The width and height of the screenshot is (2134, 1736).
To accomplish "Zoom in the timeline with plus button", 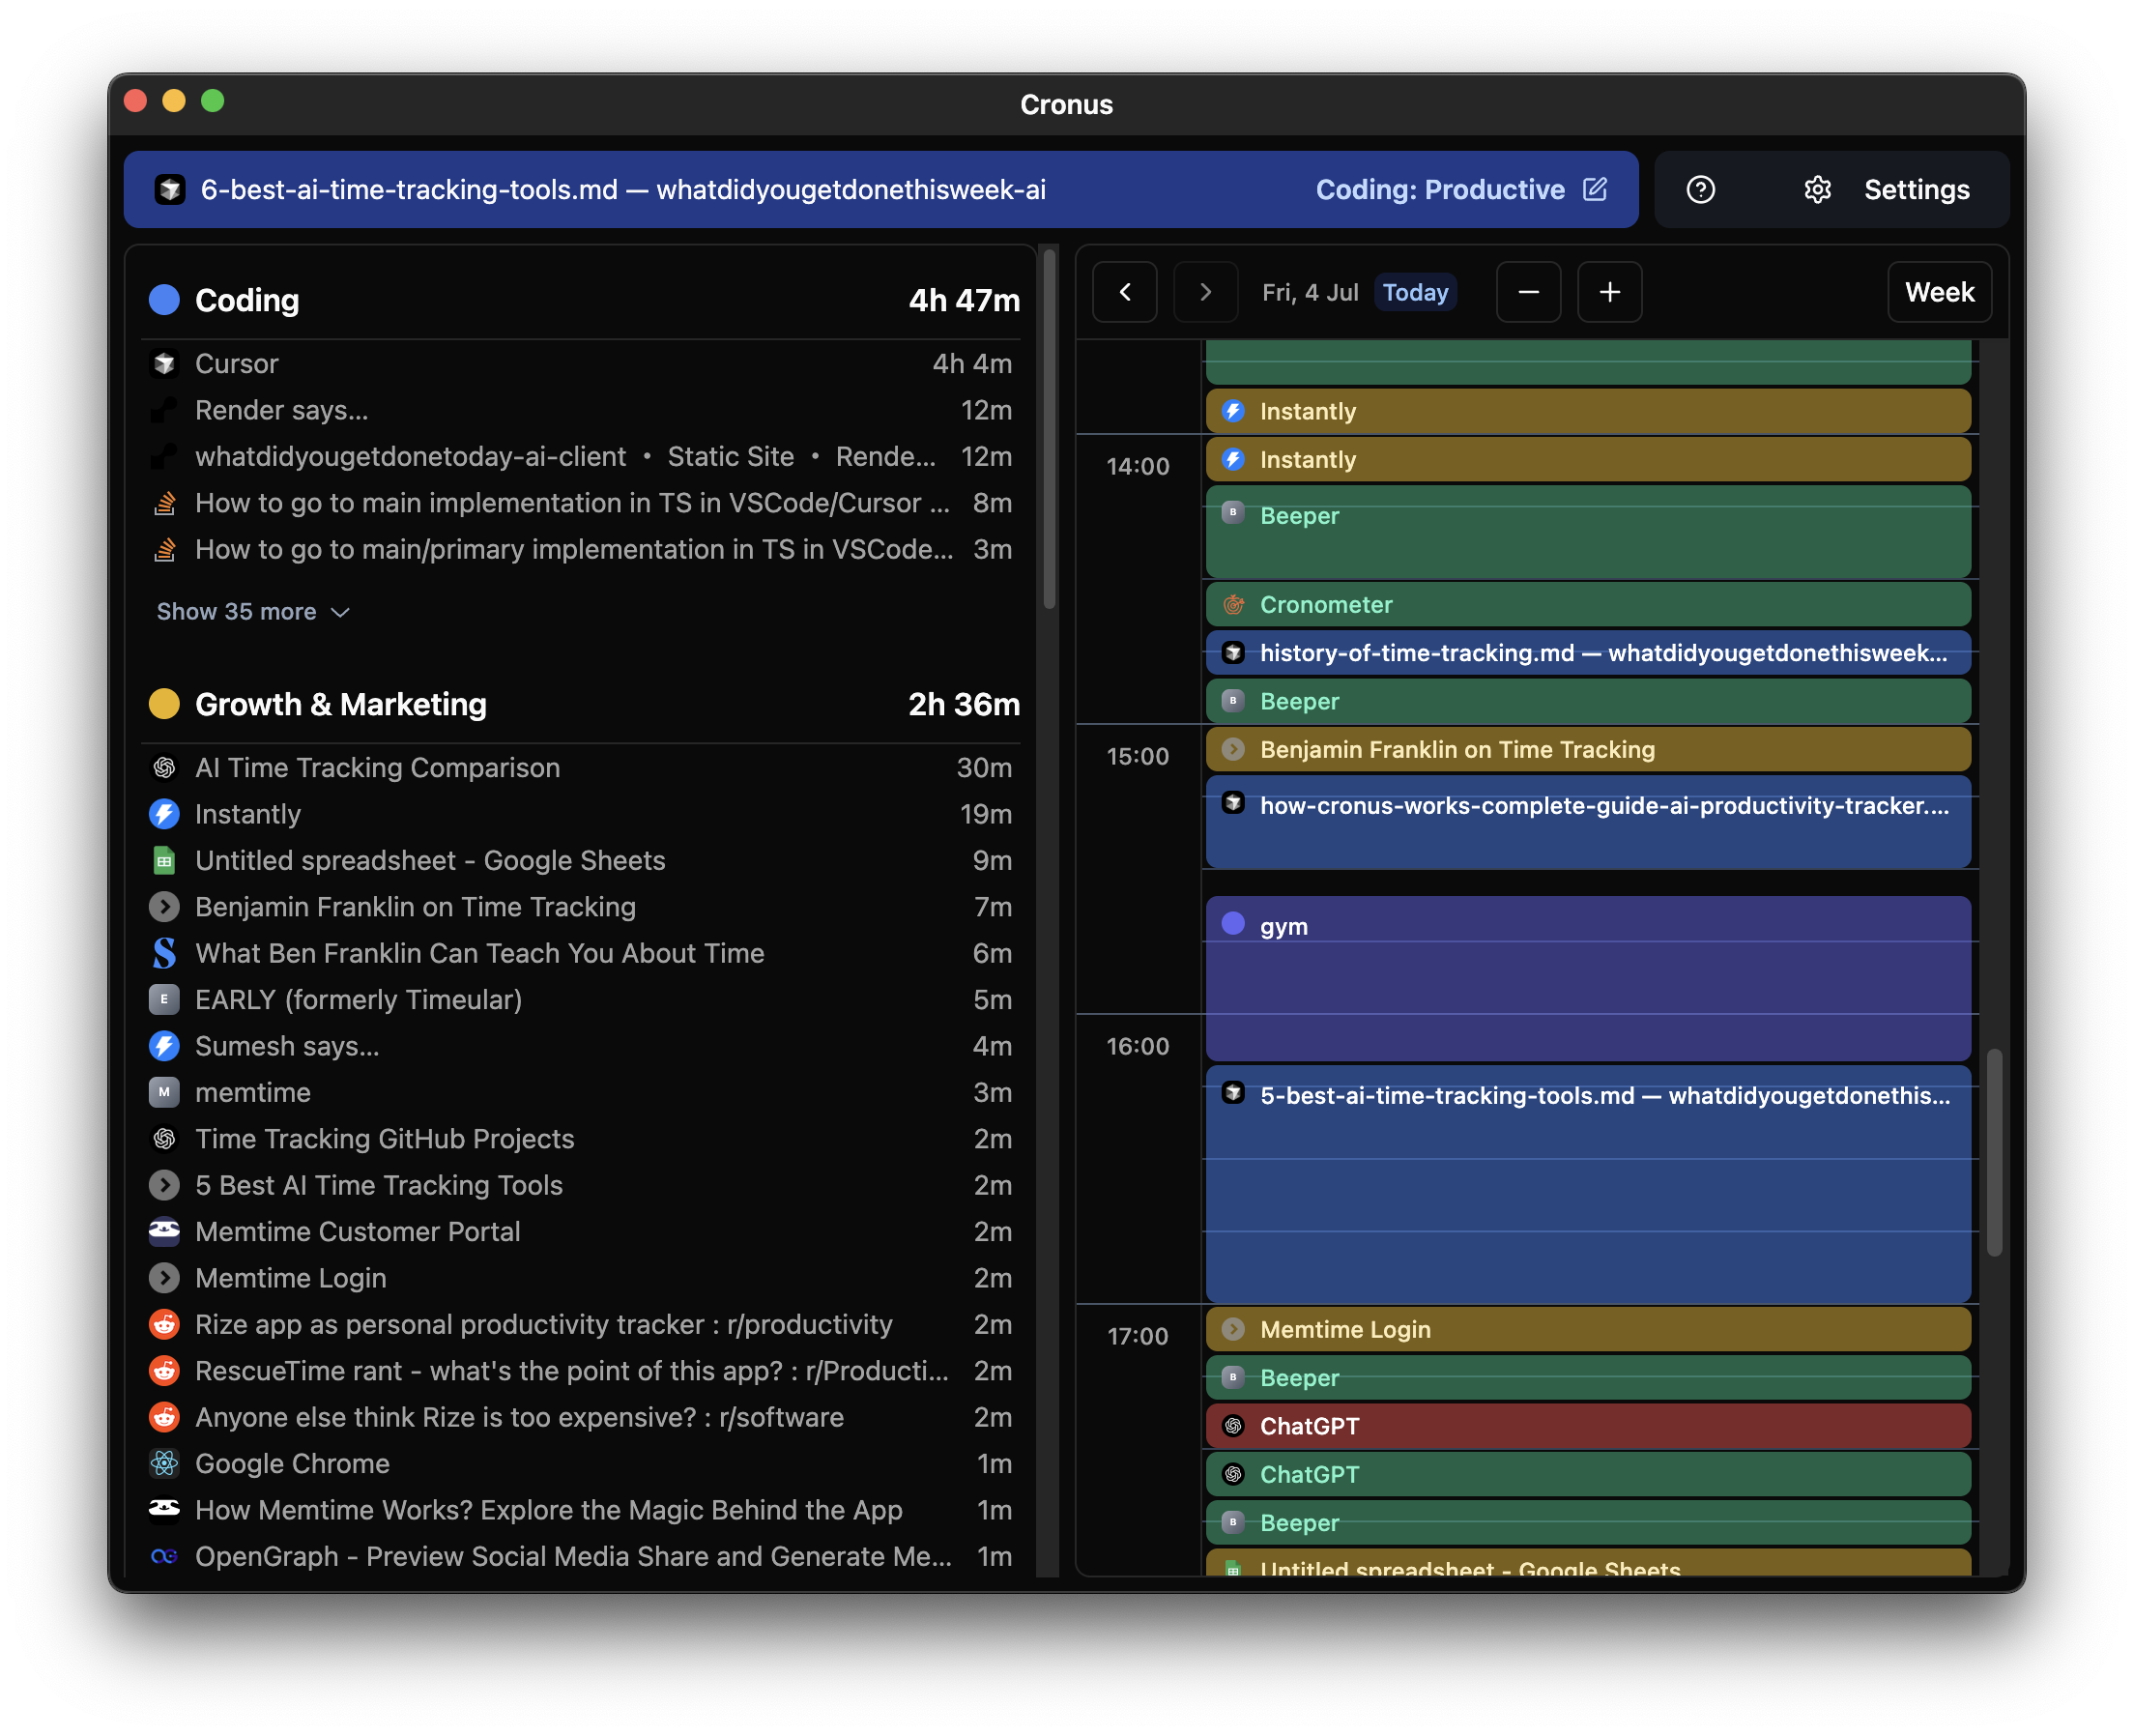I will point(1609,292).
